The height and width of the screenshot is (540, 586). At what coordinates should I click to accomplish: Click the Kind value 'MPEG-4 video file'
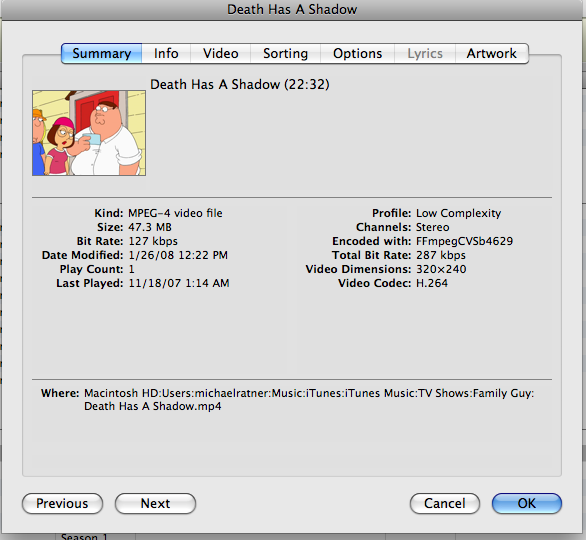pyautogui.click(x=175, y=213)
